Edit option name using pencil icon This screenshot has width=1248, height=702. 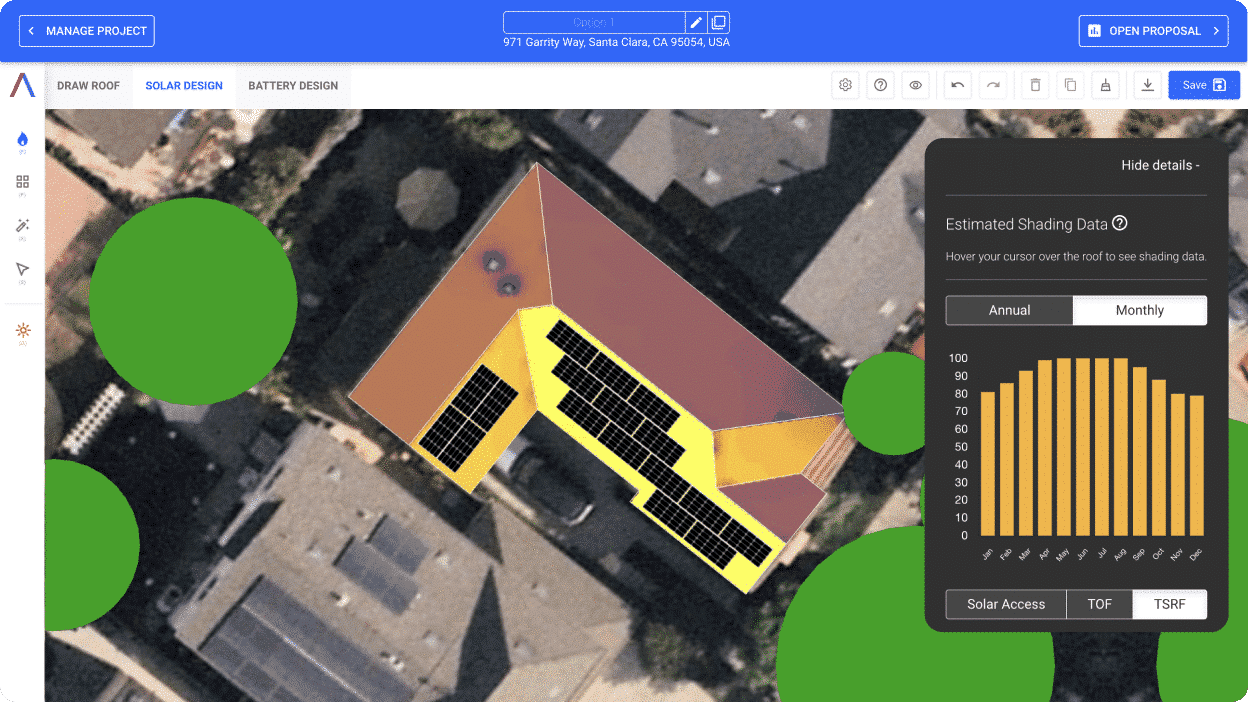pos(696,22)
